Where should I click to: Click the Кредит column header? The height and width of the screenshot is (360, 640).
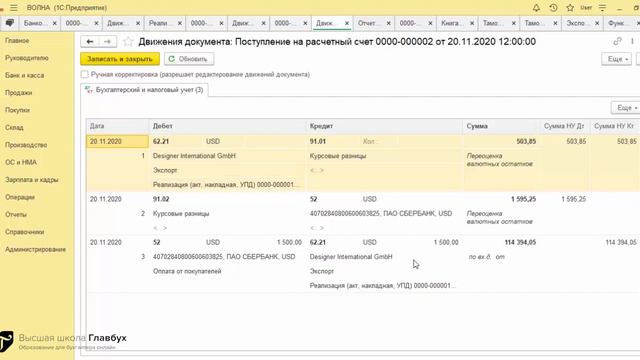pos(384,126)
